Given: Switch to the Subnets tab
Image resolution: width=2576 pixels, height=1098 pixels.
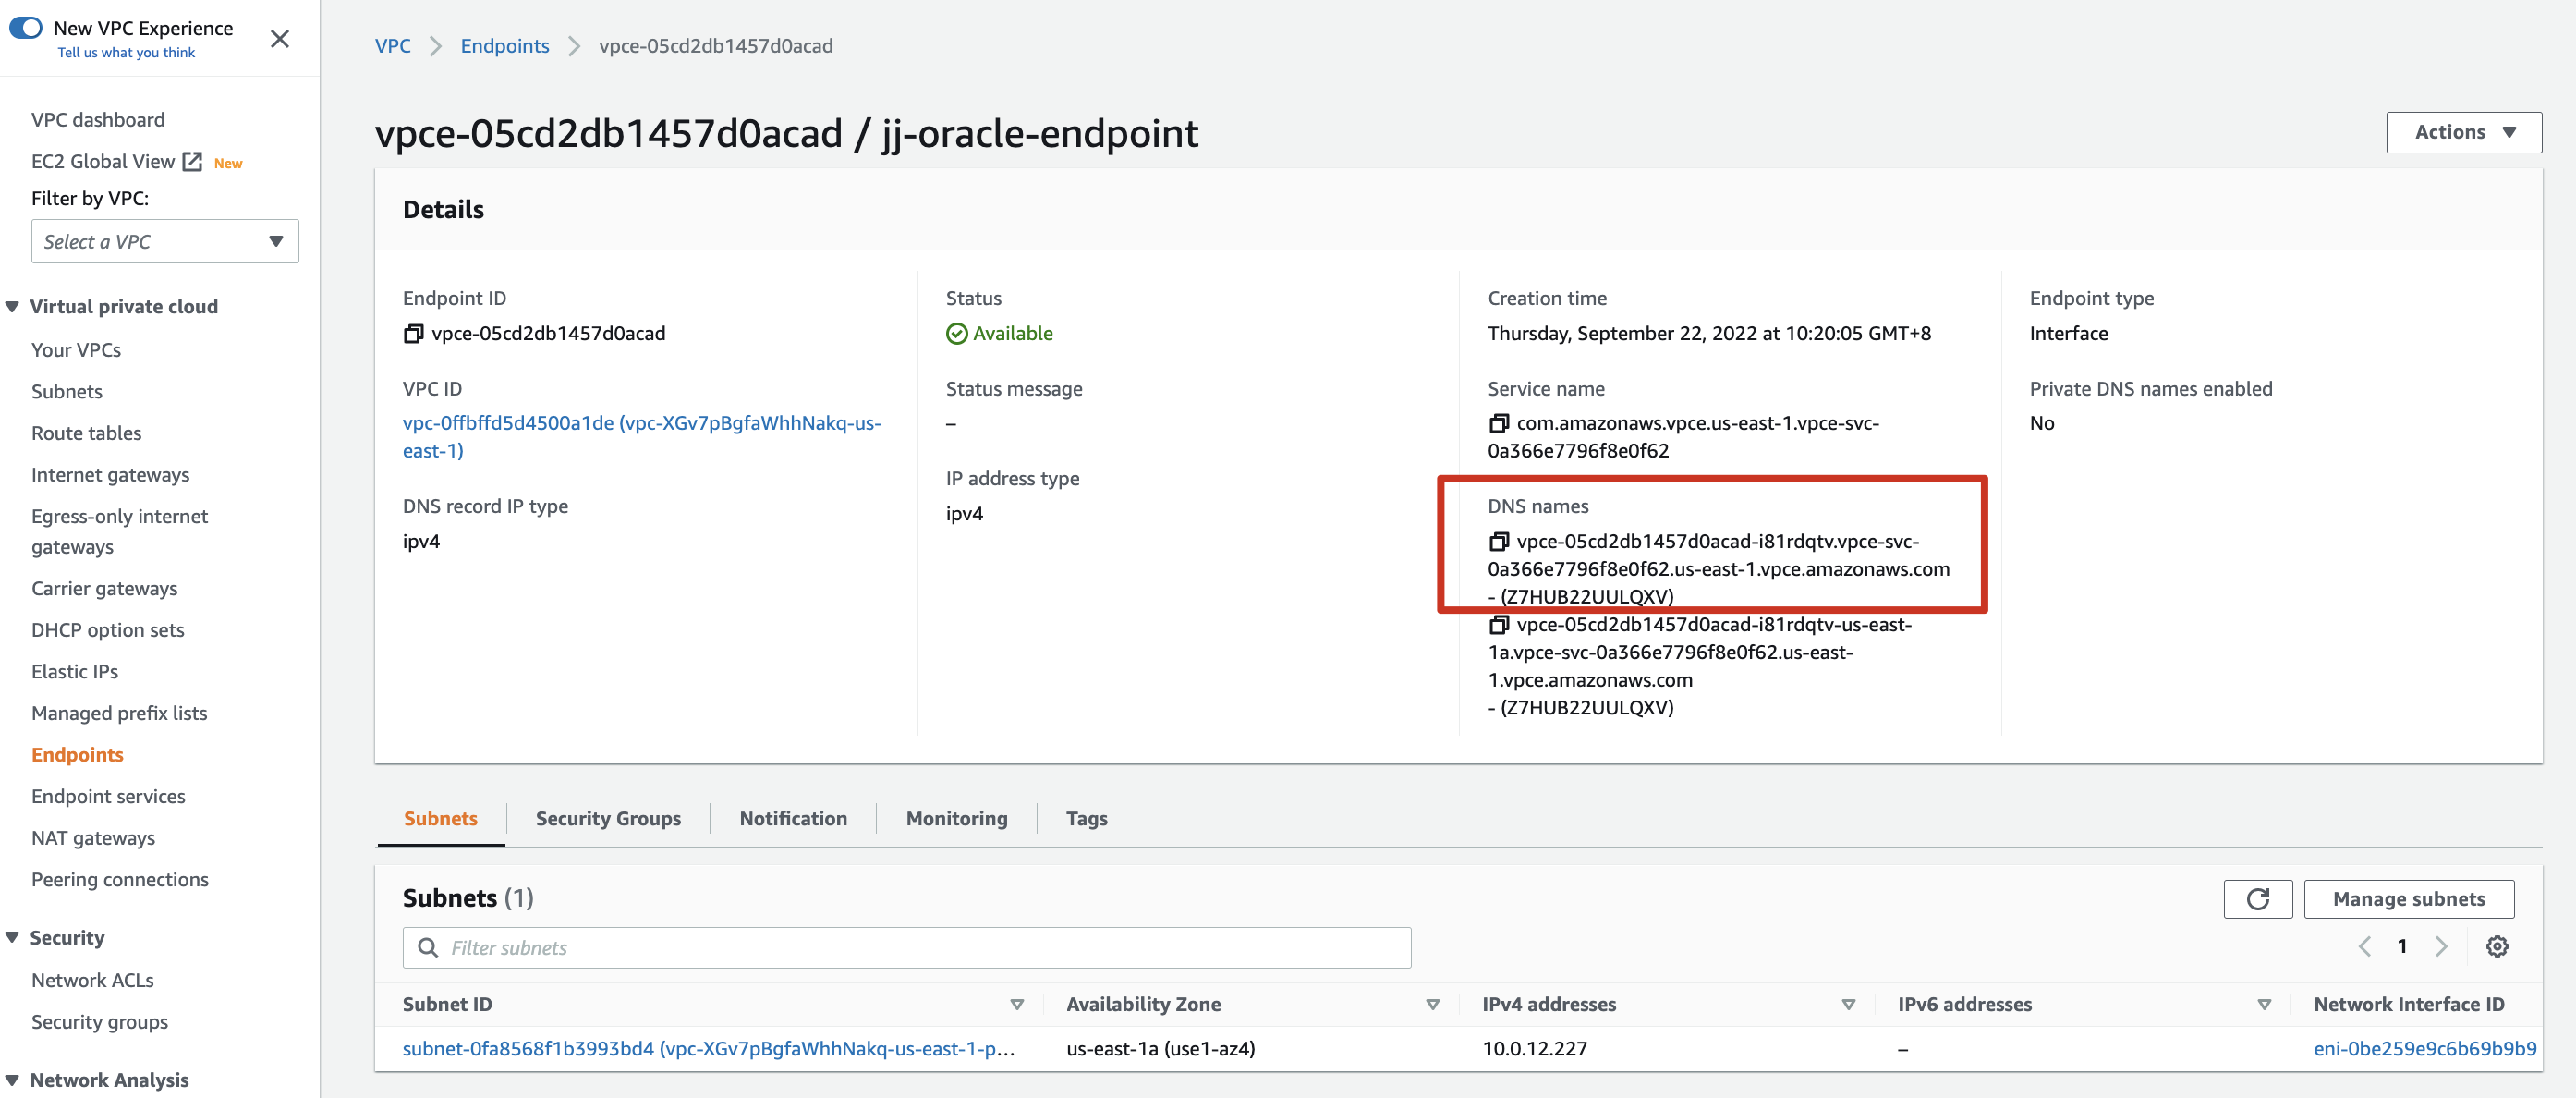Looking at the screenshot, I should pyautogui.click(x=441, y=819).
